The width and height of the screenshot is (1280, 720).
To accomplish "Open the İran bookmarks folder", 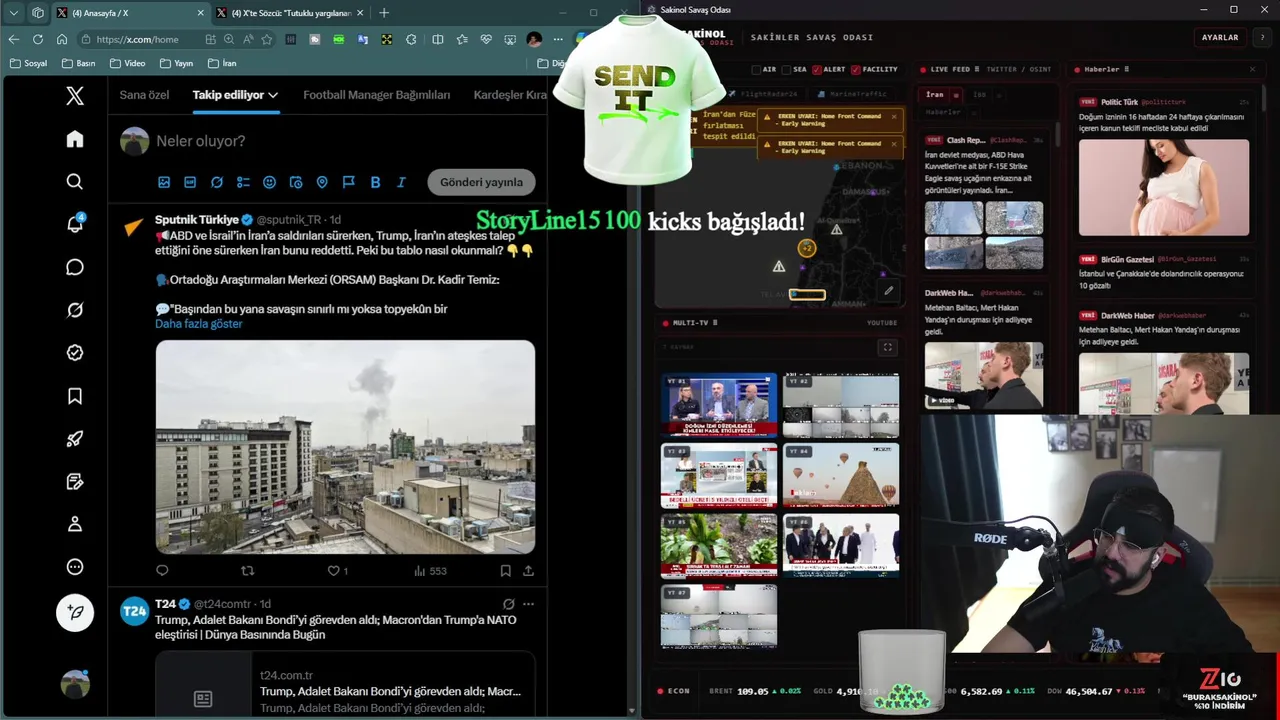I will (222, 63).
